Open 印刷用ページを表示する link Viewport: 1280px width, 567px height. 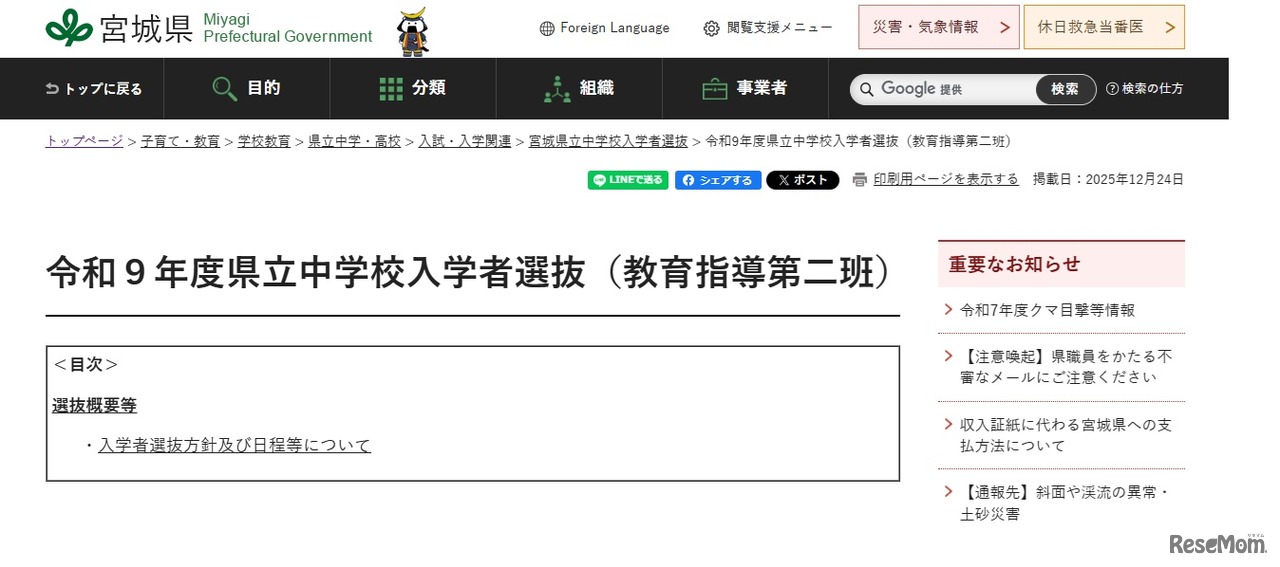[x=946, y=179]
